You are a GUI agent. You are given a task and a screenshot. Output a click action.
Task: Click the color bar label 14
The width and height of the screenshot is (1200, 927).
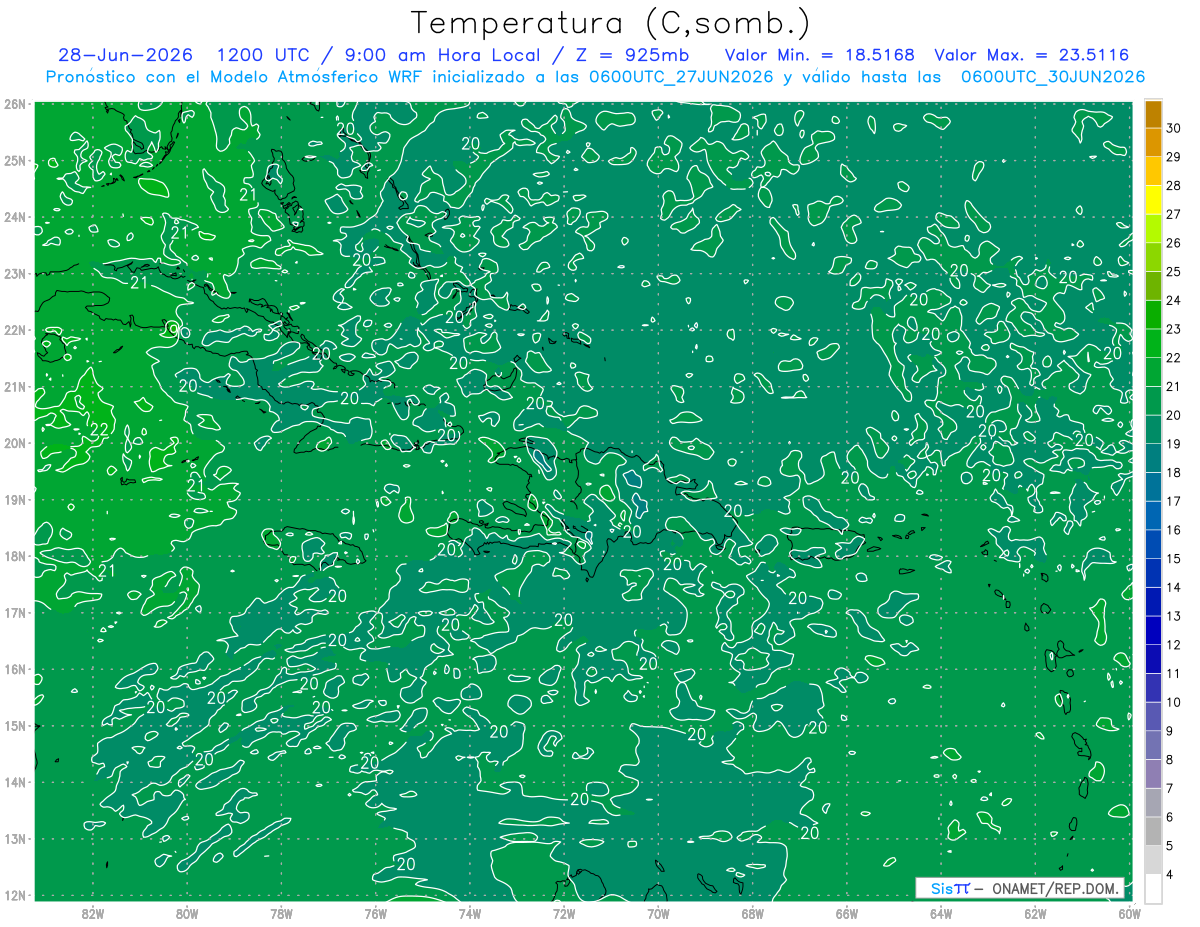(1174, 587)
